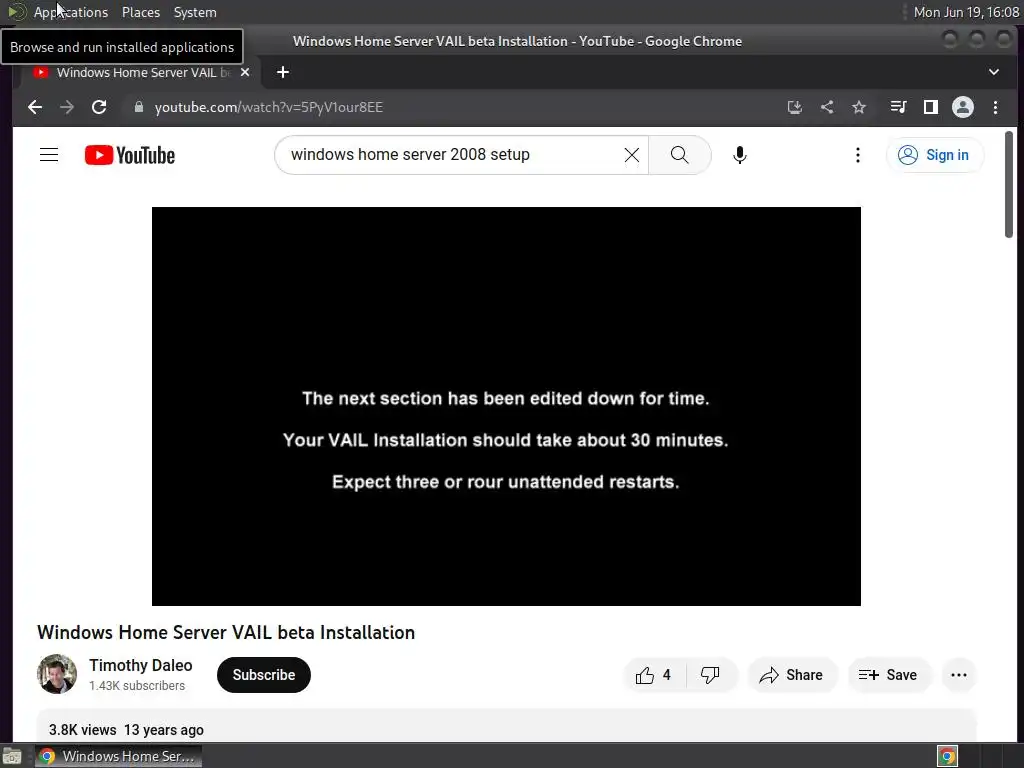Screen dimensions: 1024x768
Task: Open the Chrome profile avatar
Action: [963, 107]
